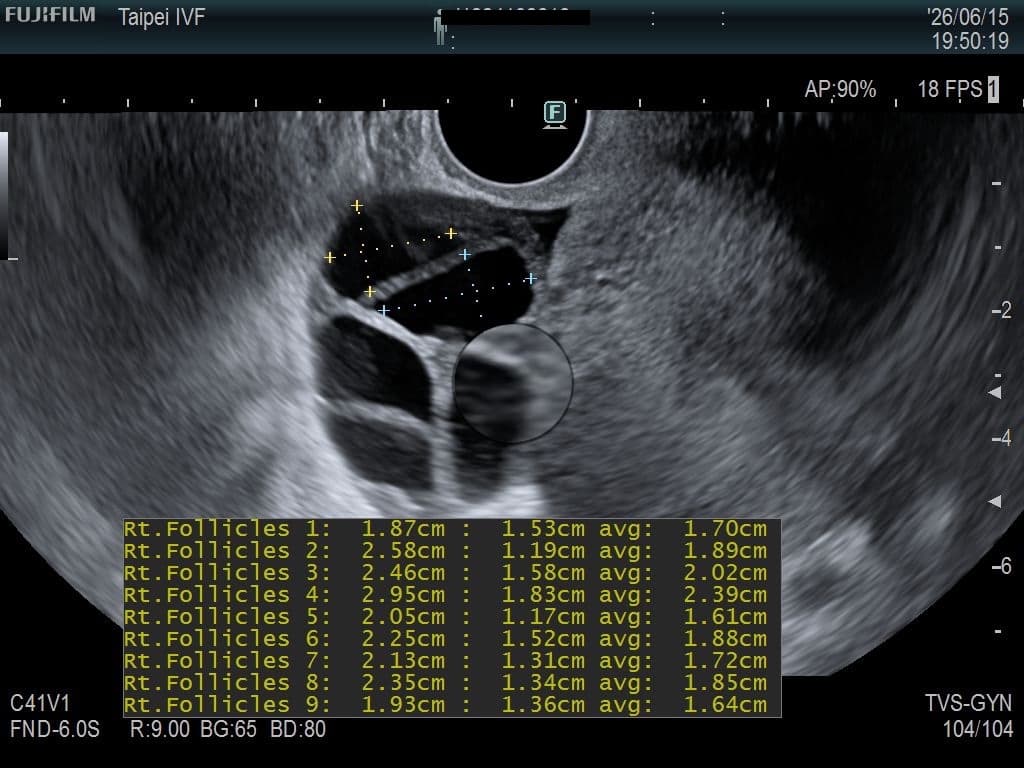Viewport: 1024px width, 768px height.
Task: Click the upper focus arrowhead on depth scale
Action: point(995,392)
